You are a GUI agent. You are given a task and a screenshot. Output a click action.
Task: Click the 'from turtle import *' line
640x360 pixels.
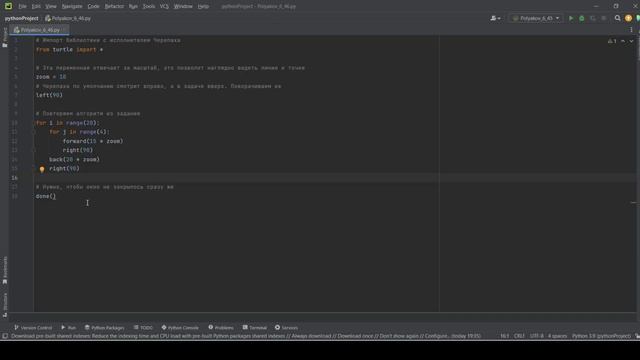[69, 50]
